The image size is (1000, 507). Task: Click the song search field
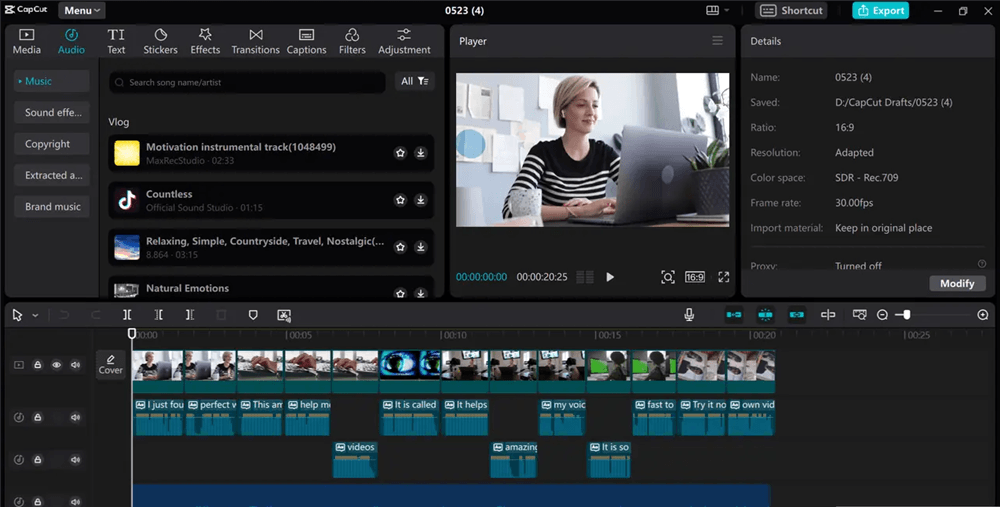tap(247, 82)
